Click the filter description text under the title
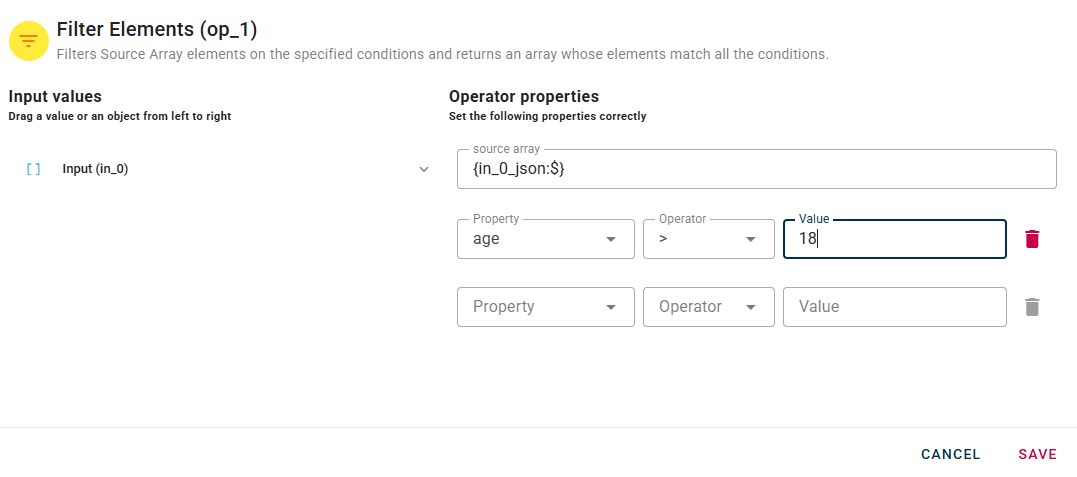Screen dimensions: 1077x477 click(442, 54)
